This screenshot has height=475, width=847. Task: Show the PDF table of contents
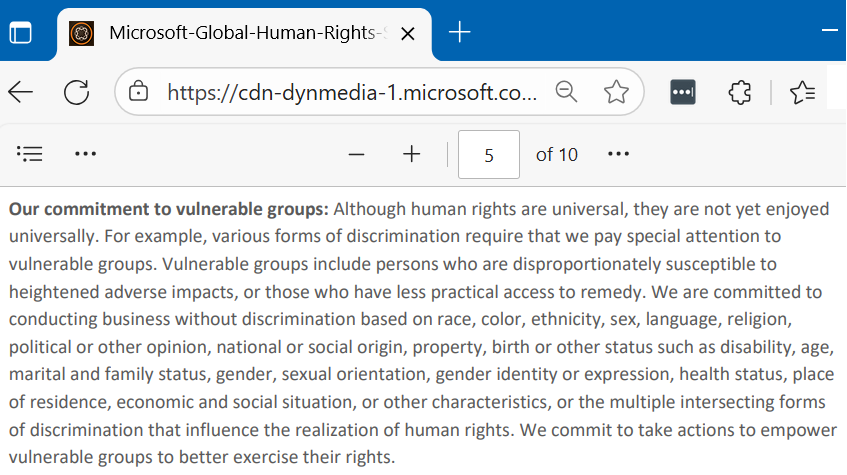[x=29, y=154]
